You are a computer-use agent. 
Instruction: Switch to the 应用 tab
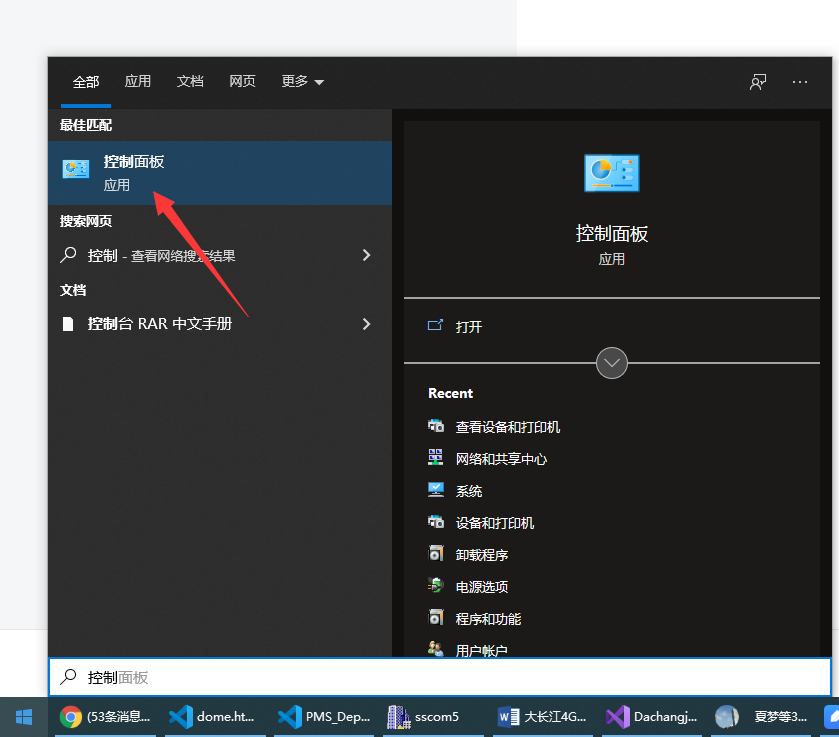(138, 81)
